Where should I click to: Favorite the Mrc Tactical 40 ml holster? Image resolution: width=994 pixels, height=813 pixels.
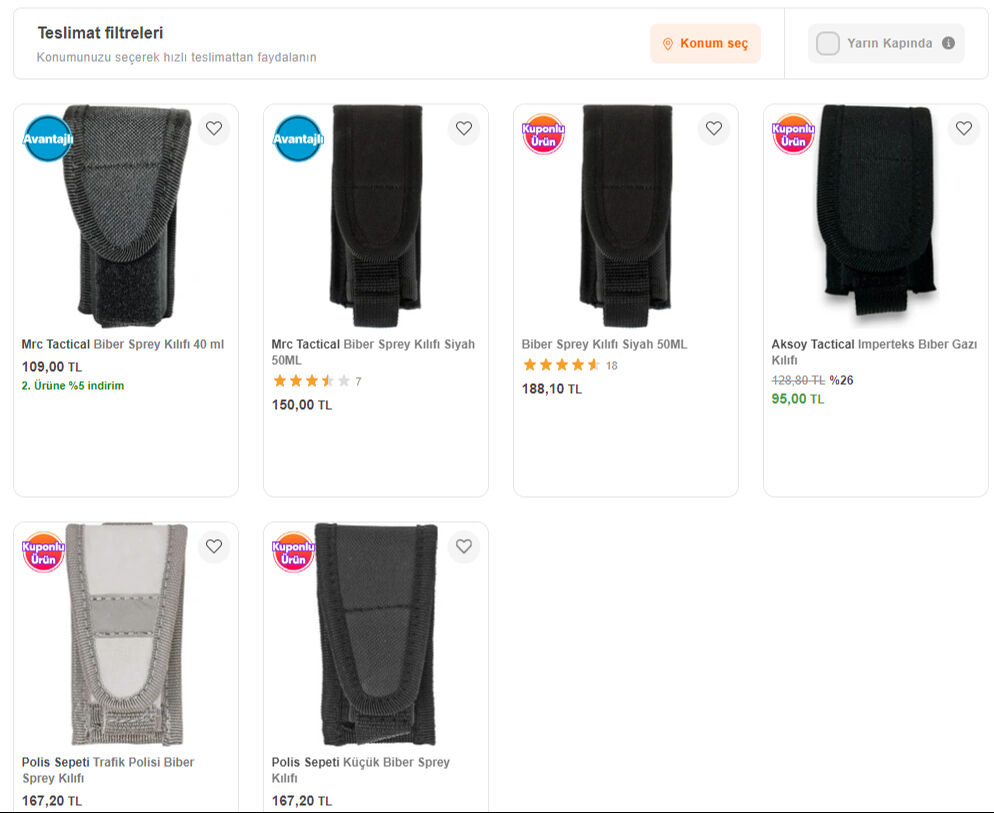tap(213, 129)
